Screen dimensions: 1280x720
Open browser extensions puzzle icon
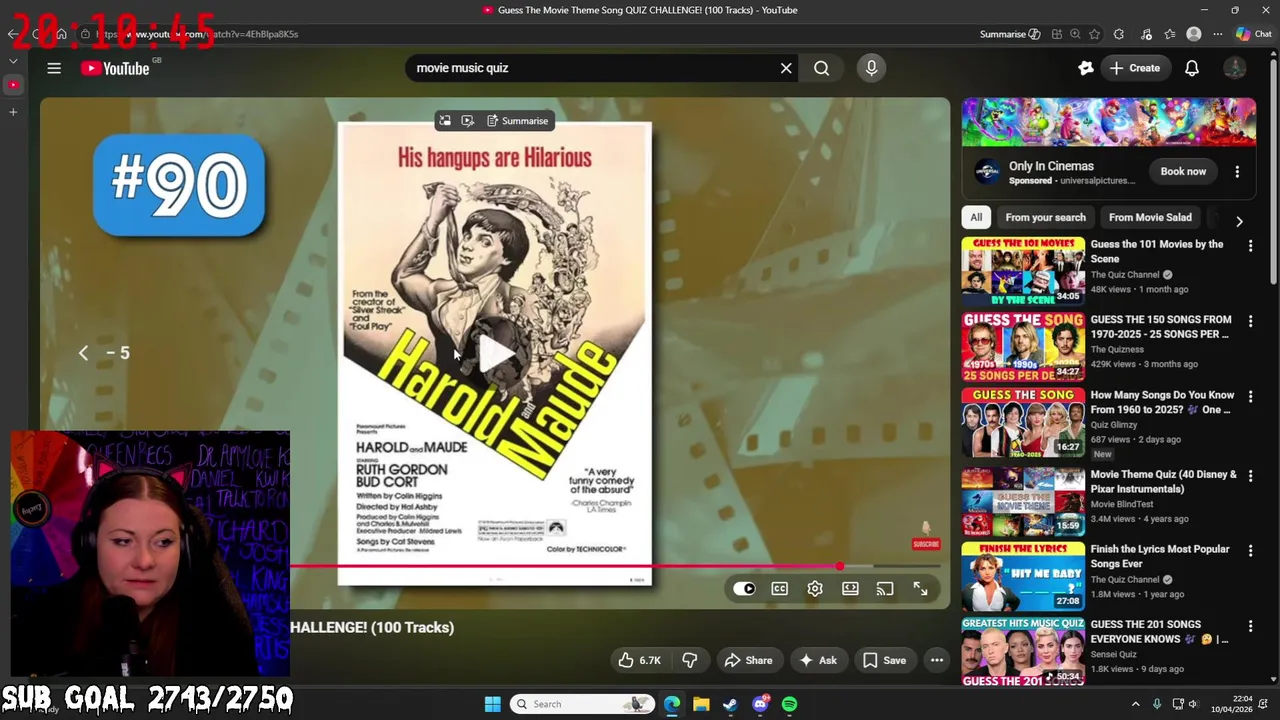(x=1119, y=34)
